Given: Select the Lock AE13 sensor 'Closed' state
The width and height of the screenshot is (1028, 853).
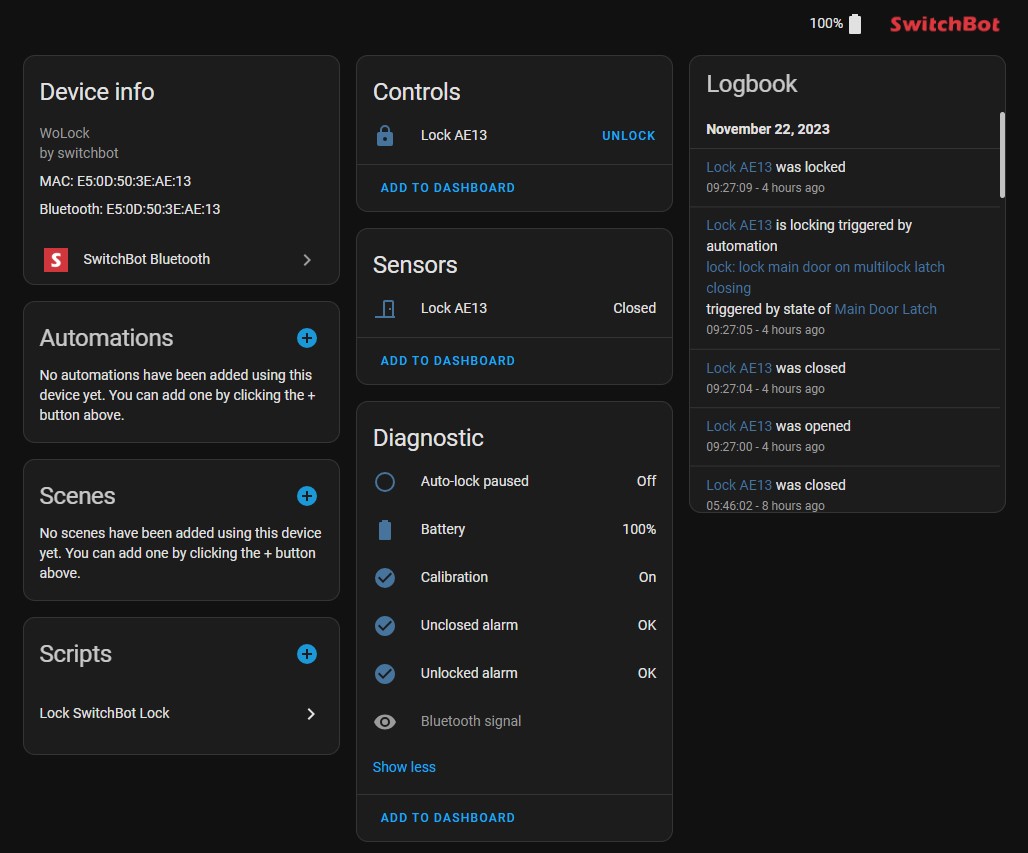Looking at the screenshot, I should tap(634, 308).
